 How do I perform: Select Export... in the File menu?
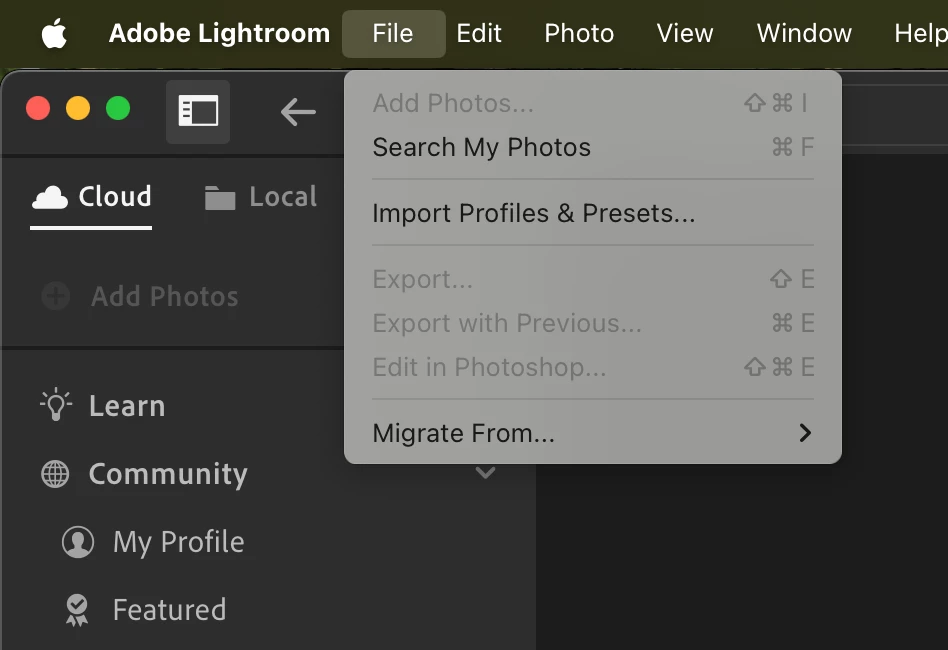coord(592,279)
